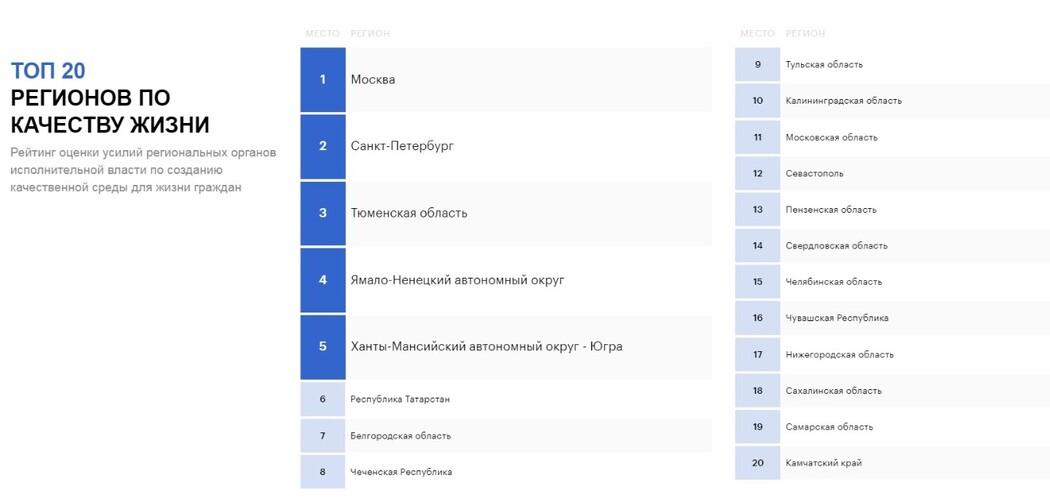Select Белгородская область in the list

[x=506, y=435]
